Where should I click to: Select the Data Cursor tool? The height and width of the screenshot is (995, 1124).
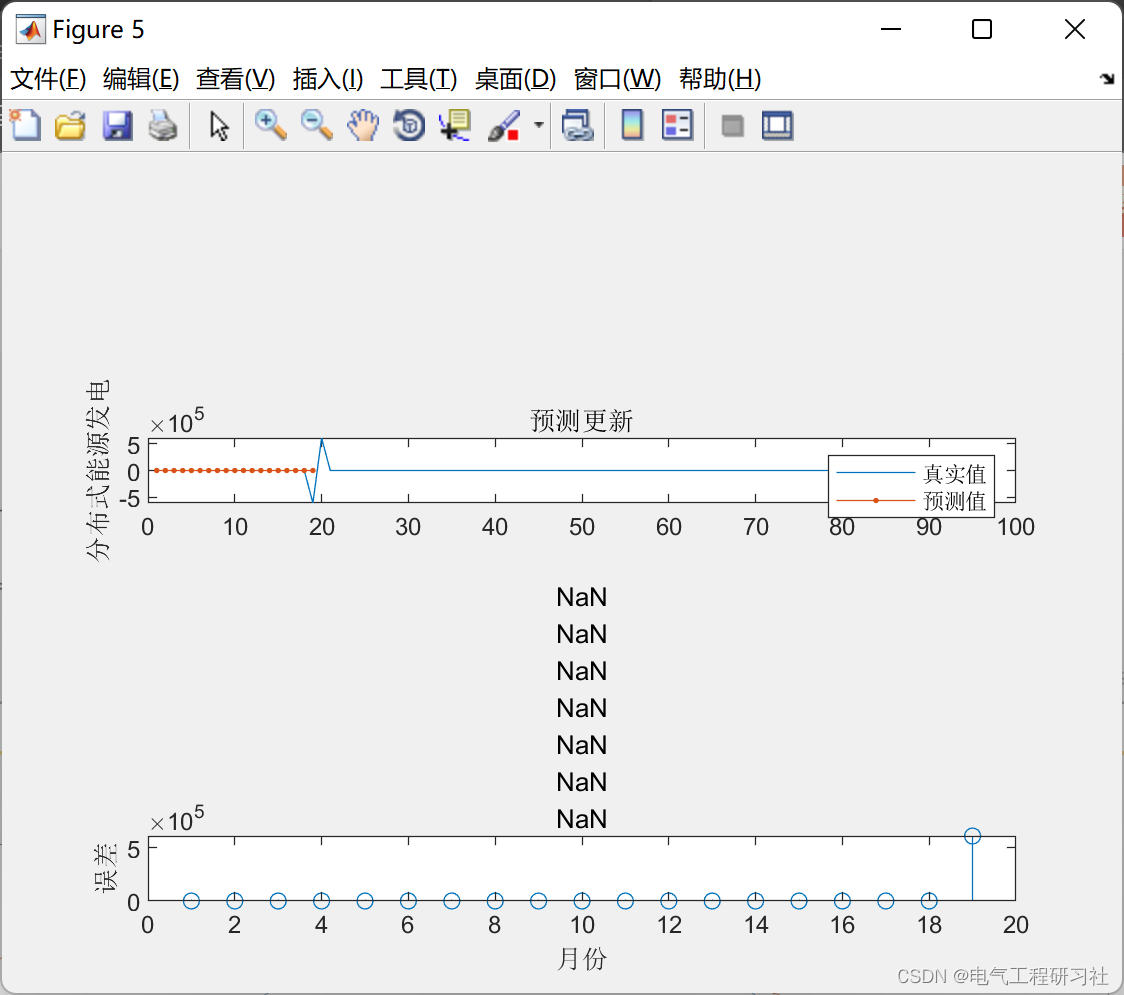[454, 125]
